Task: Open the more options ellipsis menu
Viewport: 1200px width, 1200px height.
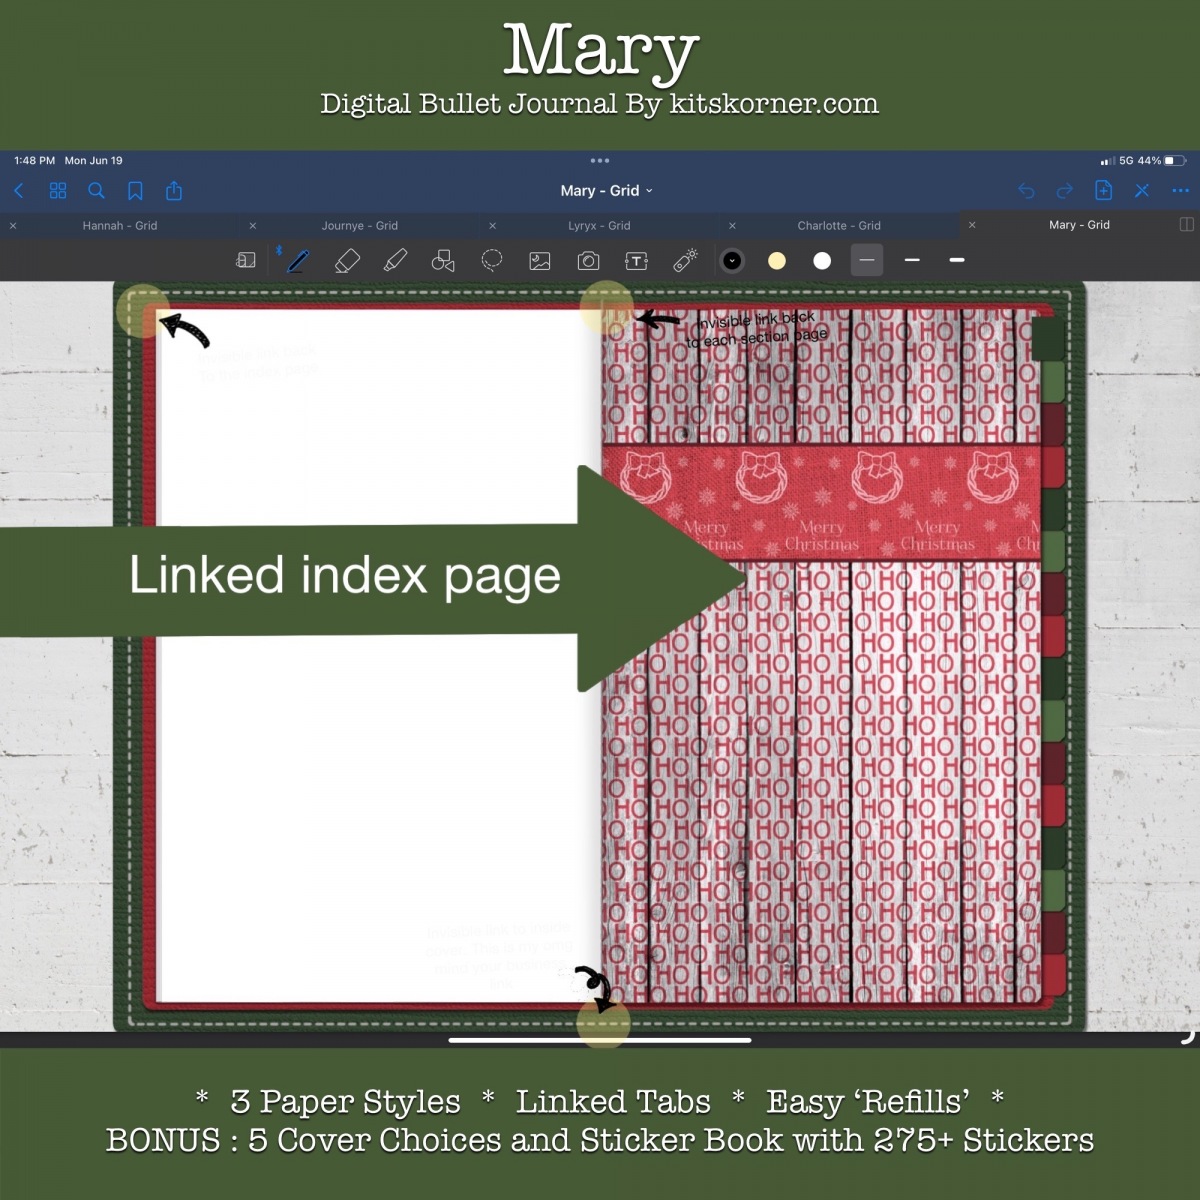Action: click(x=1181, y=190)
